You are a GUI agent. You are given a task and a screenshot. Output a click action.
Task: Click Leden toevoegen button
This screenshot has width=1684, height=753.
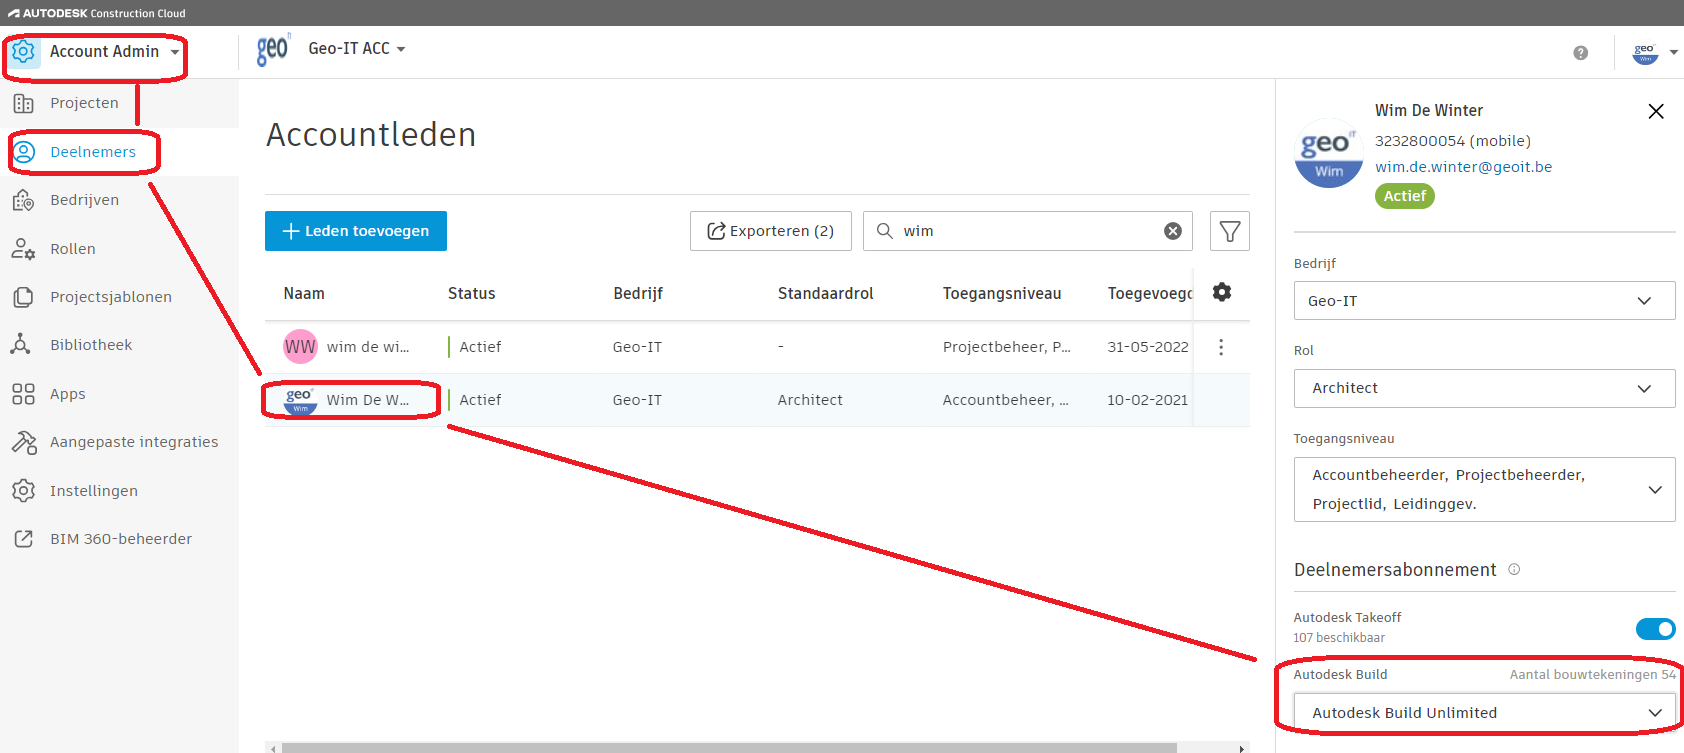(x=356, y=231)
